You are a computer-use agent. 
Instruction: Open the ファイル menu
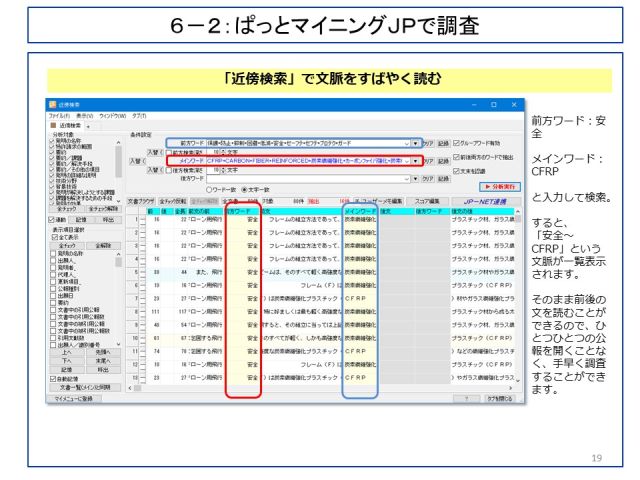(x=60, y=116)
